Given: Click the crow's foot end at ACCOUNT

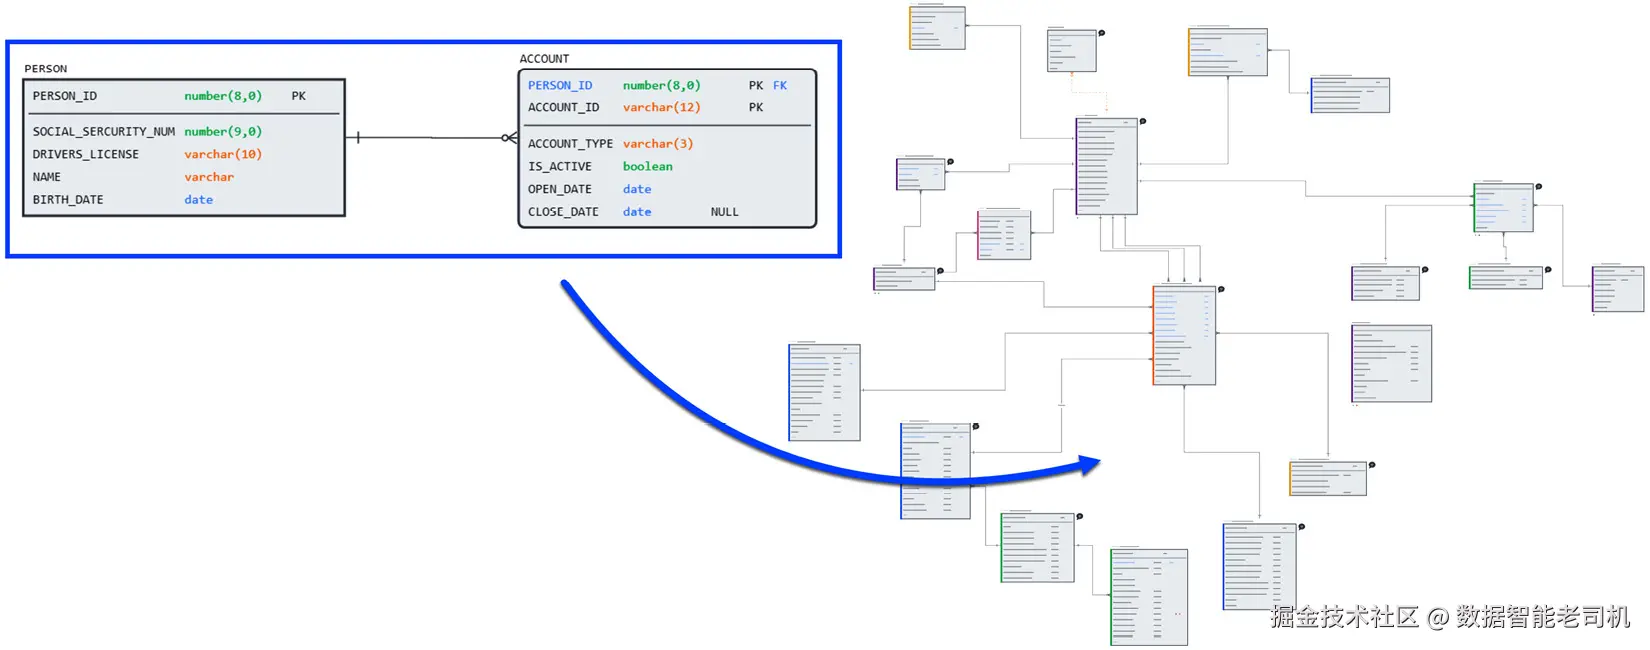Looking at the screenshot, I should tap(510, 138).
